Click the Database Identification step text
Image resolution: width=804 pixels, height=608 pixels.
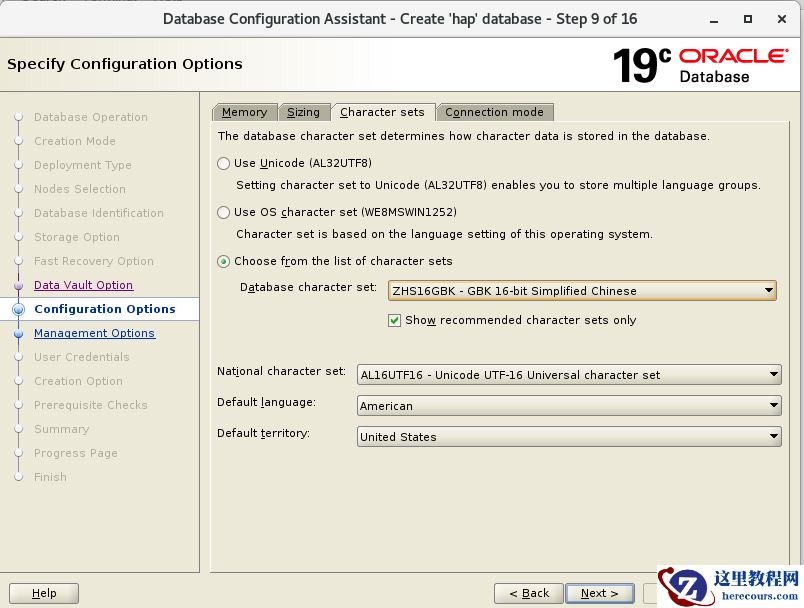point(99,213)
